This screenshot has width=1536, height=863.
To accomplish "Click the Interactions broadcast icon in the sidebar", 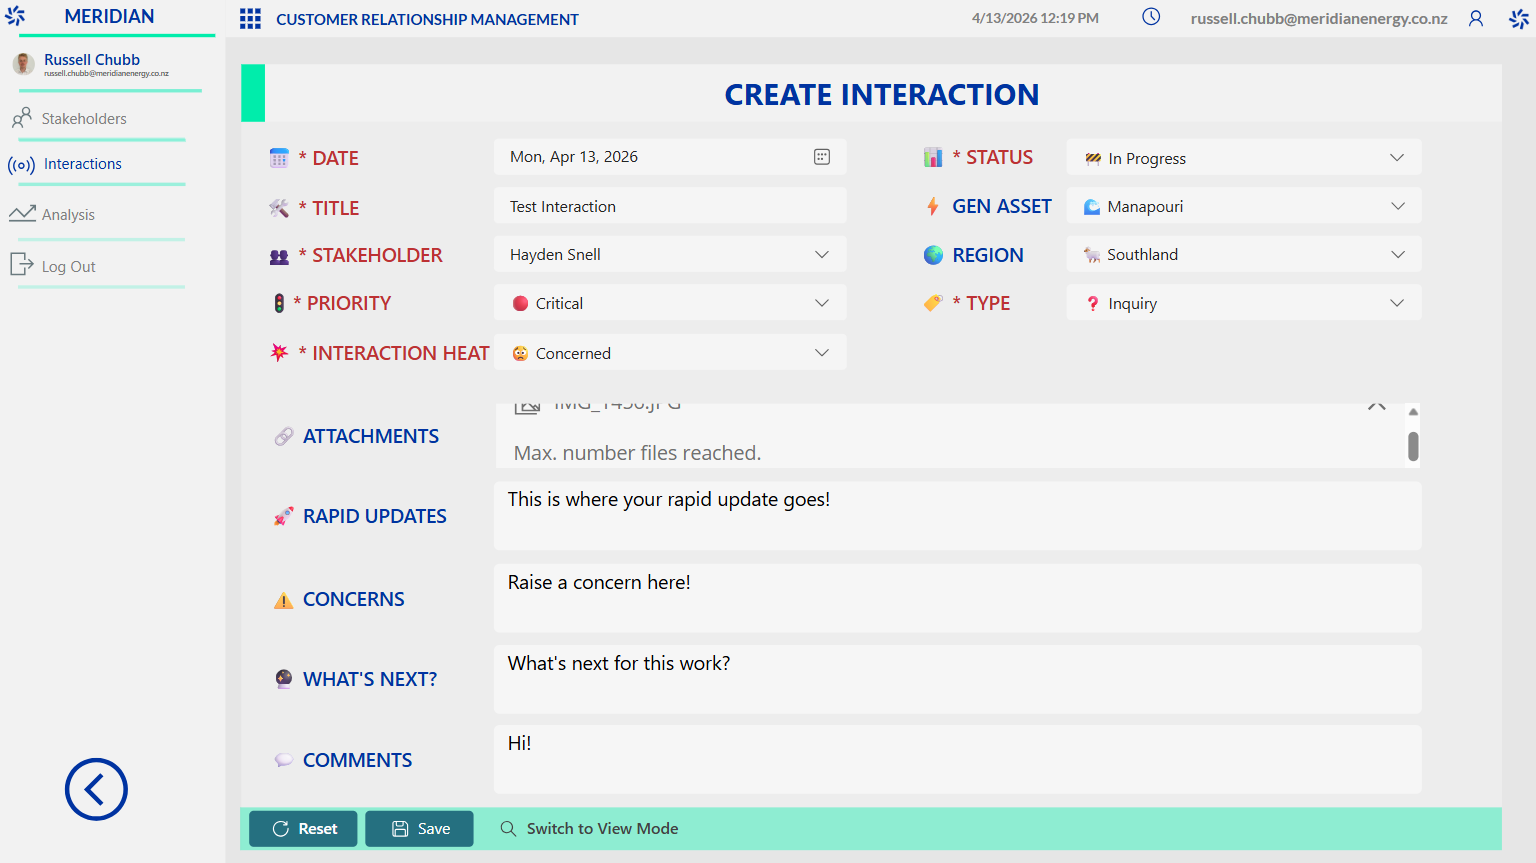I will coord(21,165).
